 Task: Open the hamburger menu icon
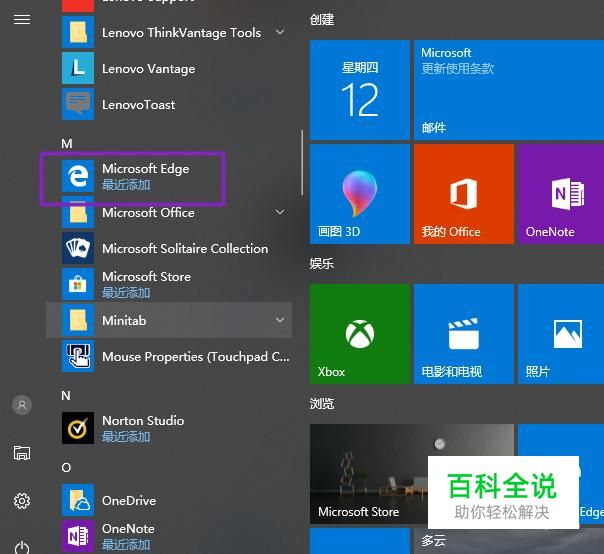click(22, 19)
